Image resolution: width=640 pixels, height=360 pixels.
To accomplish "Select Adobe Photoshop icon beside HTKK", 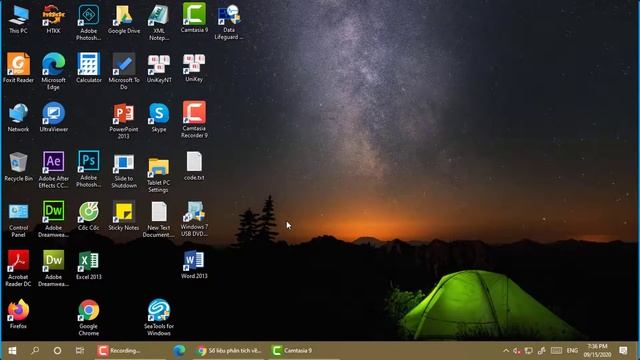I will point(89,23).
